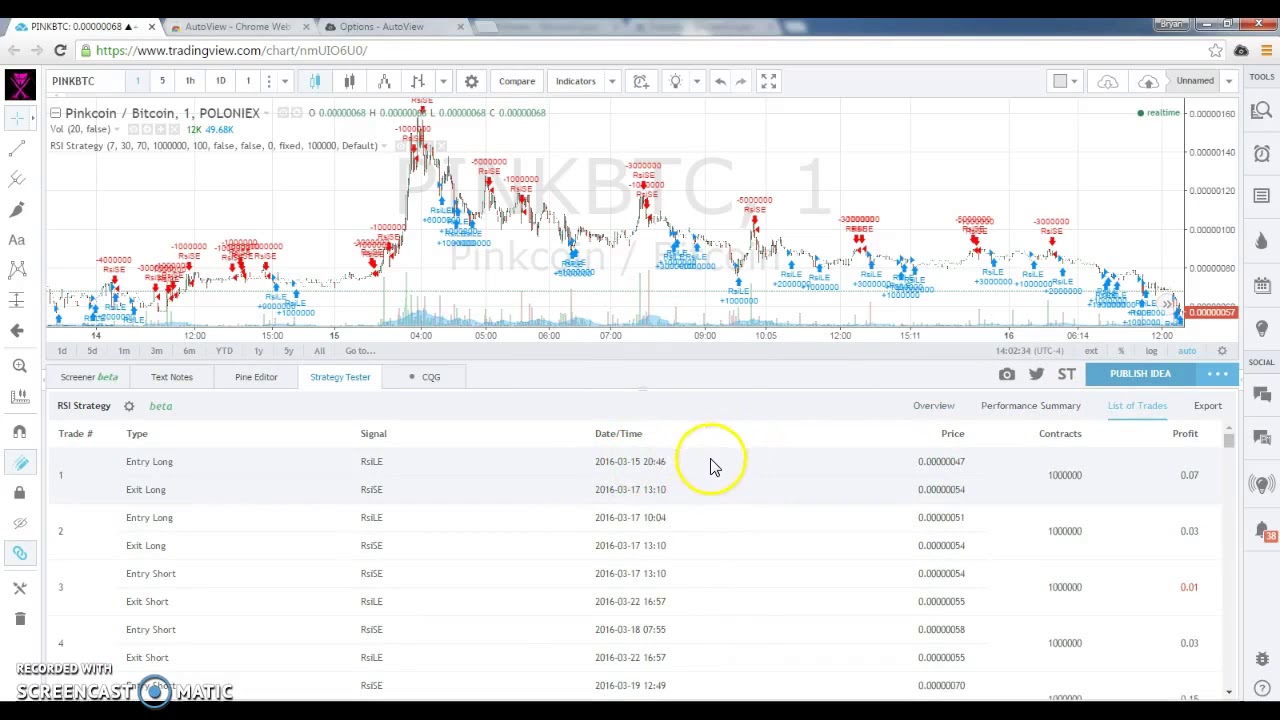The height and width of the screenshot is (720, 1280).
Task: Toggle stay-in-drawing-mode pencil icon
Action: [19, 462]
